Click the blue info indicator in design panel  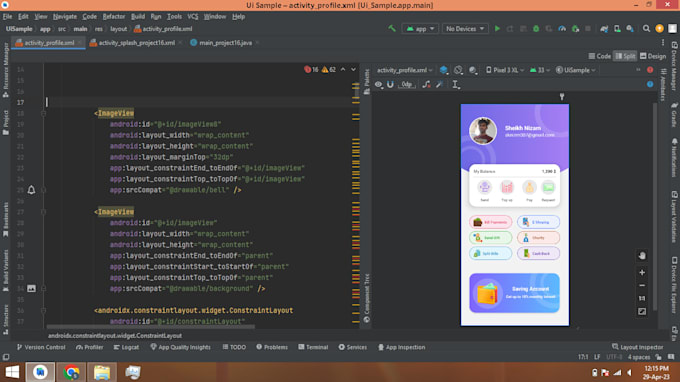pos(650,85)
